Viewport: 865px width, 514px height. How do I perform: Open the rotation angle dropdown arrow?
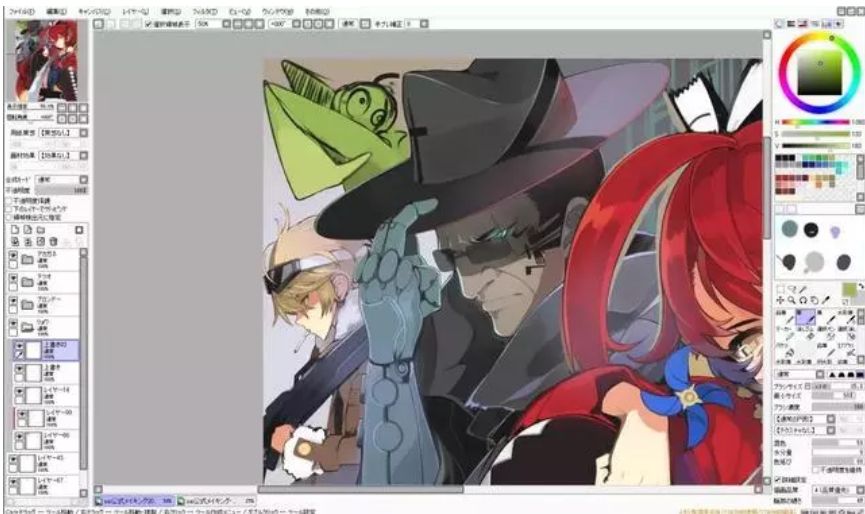[296, 24]
